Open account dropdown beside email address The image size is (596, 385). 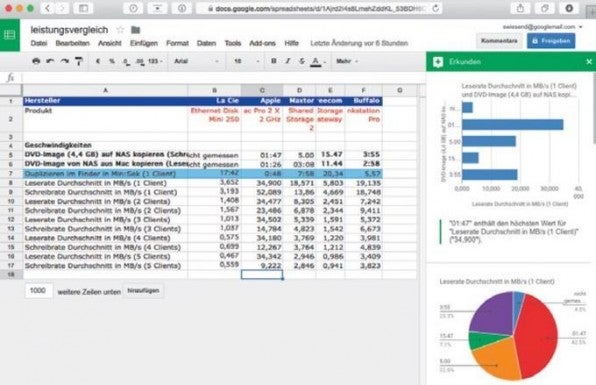[580, 27]
